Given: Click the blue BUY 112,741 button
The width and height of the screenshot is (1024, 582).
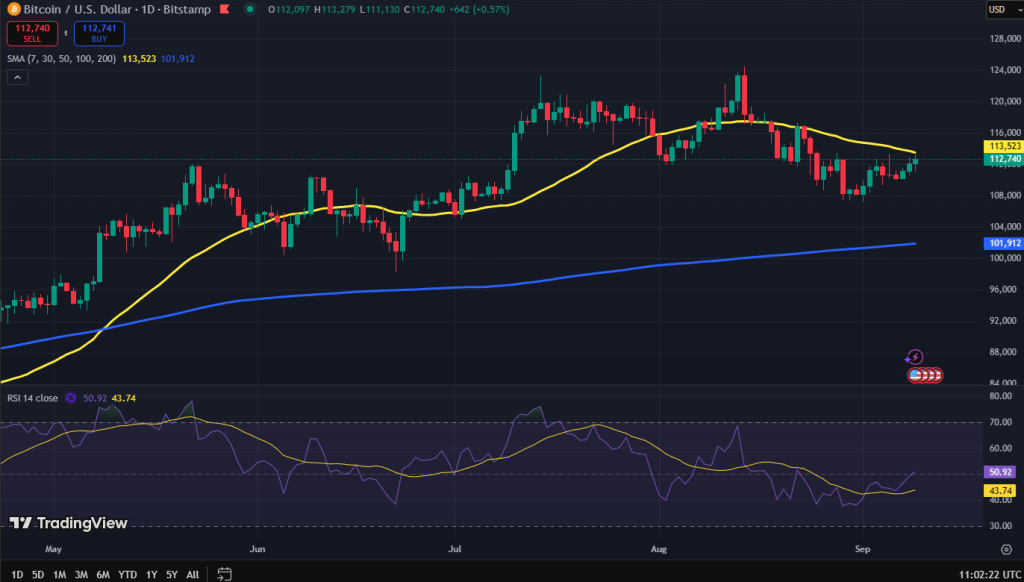Looking at the screenshot, I should [x=99, y=33].
